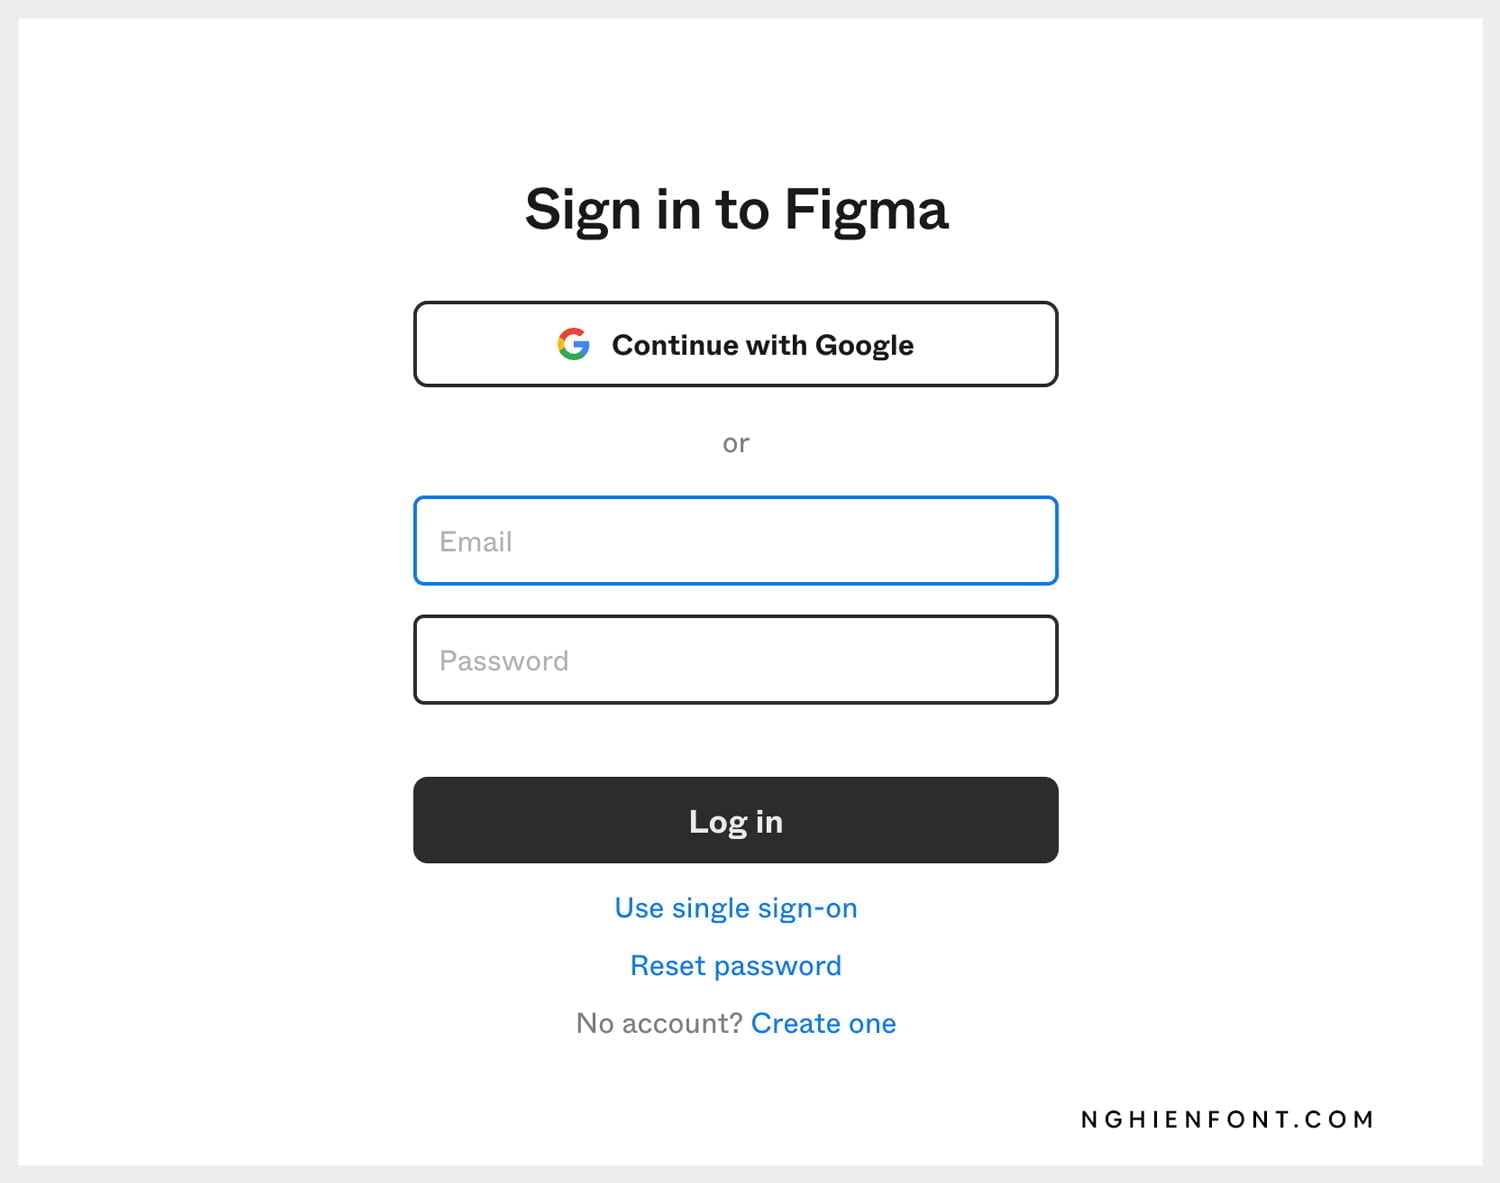Click the Password placeholder text
Screen dimensions: 1500x1183
(504, 661)
